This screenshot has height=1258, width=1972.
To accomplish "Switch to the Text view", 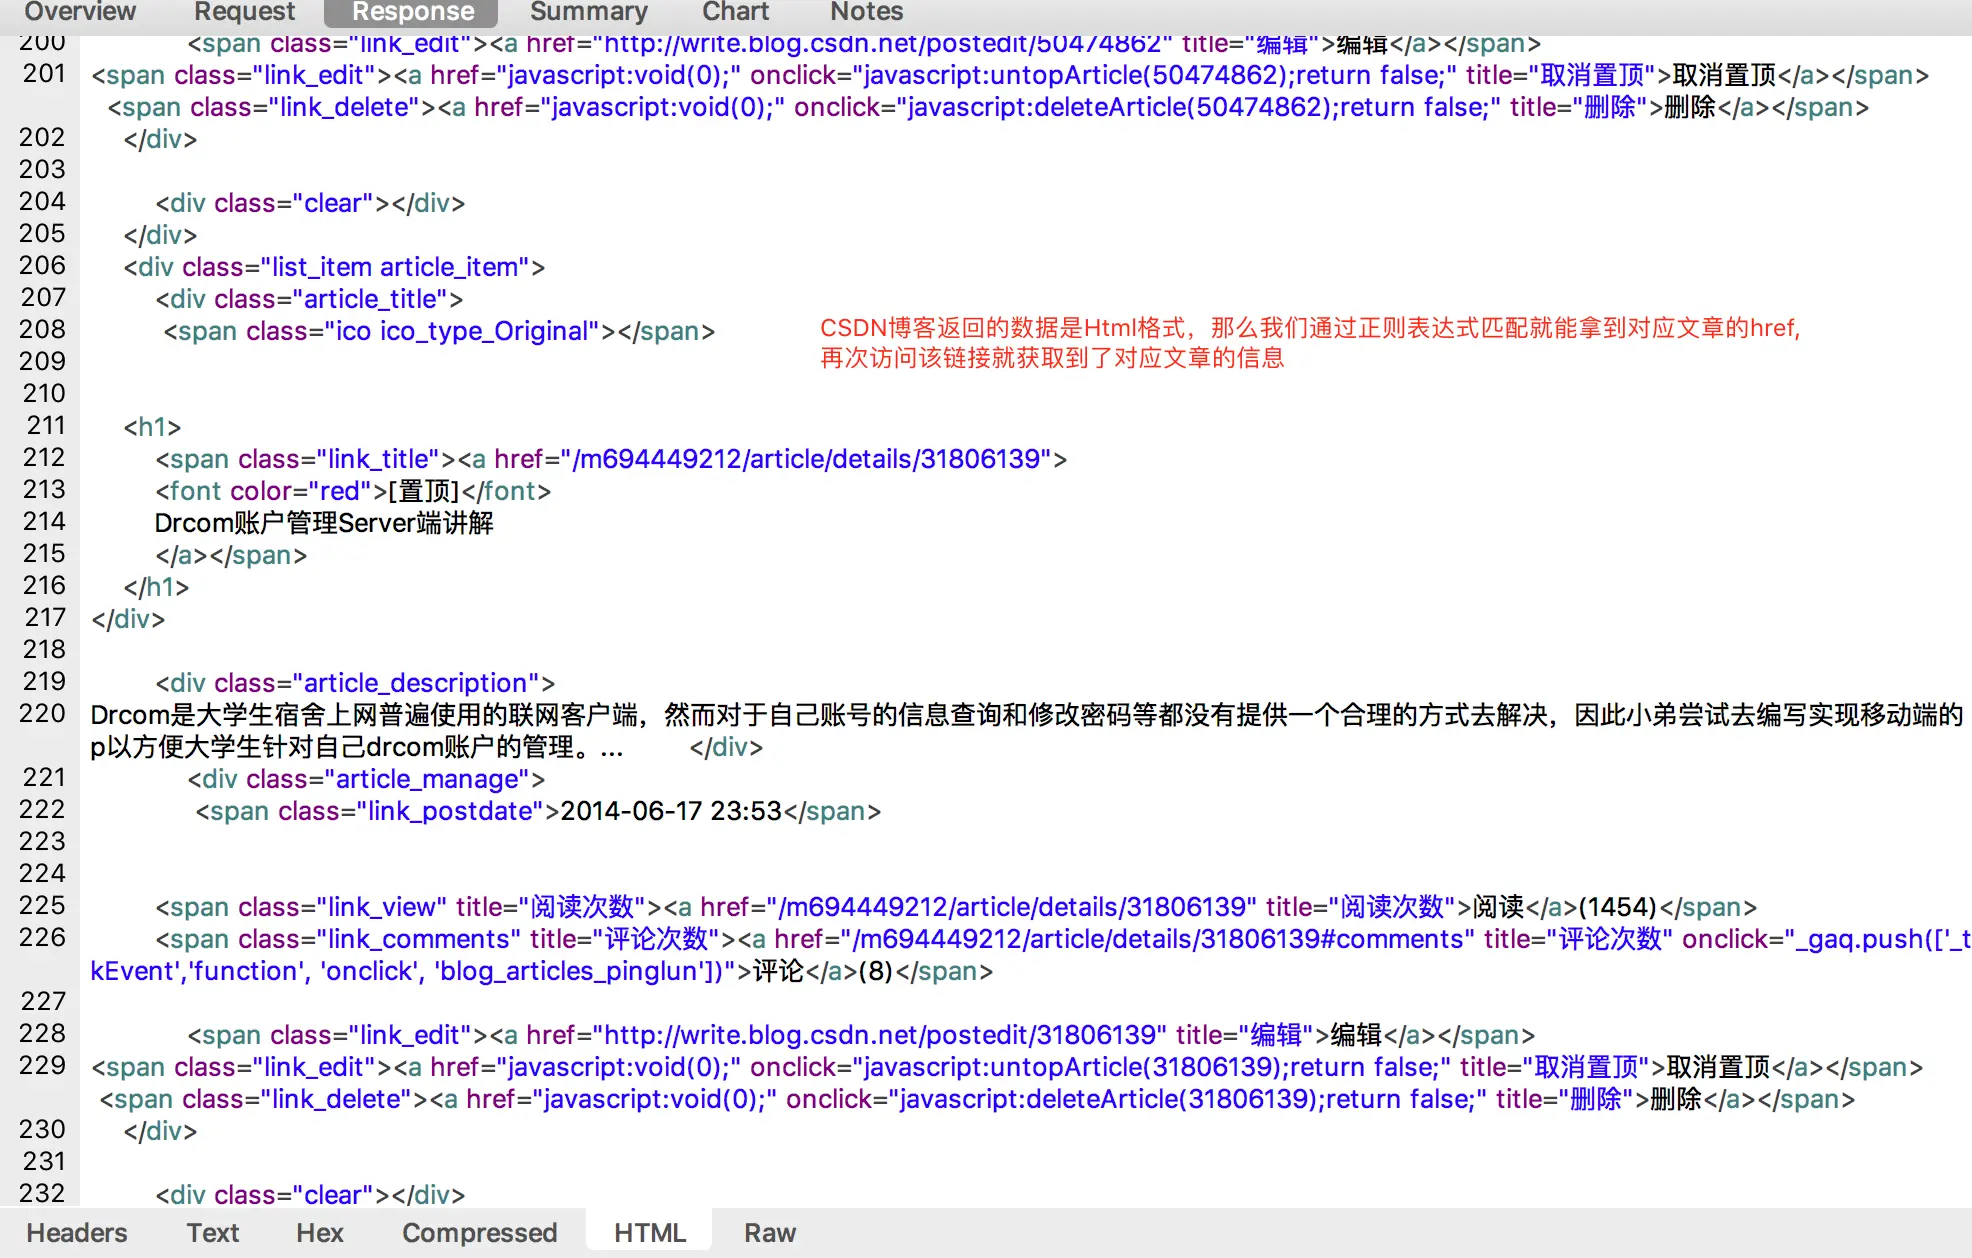I will point(212,1232).
